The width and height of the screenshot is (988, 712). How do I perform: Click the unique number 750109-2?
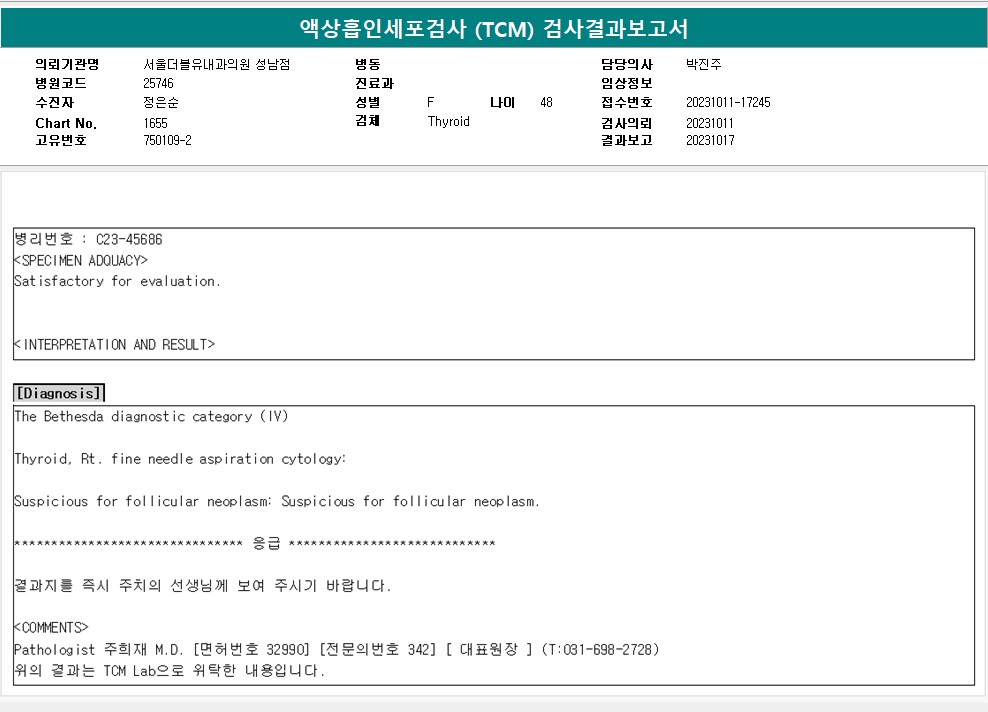tap(167, 140)
